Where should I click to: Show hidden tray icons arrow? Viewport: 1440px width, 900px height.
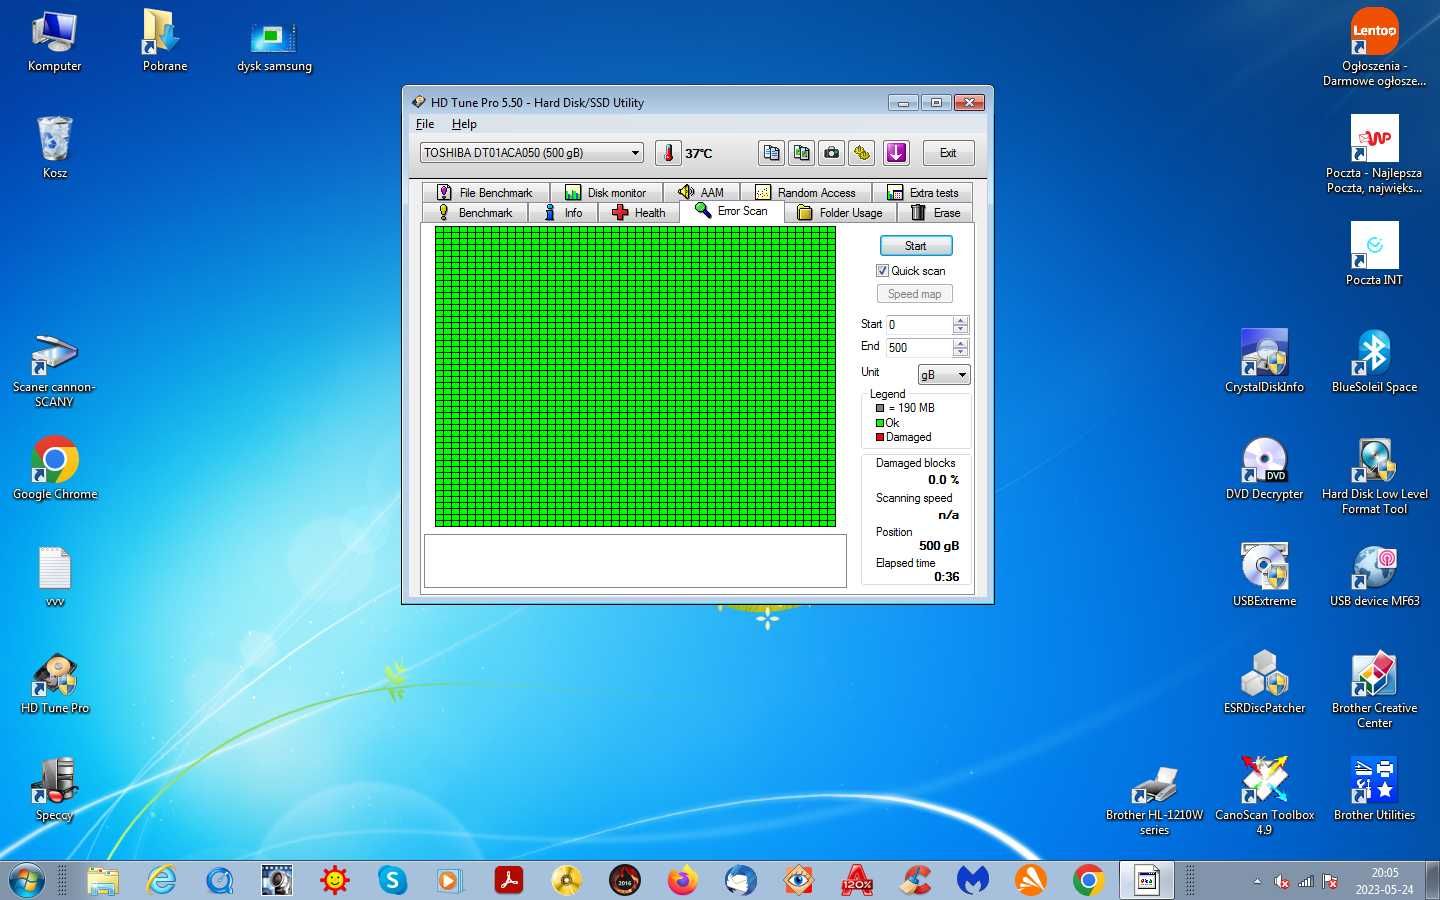tap(1257, 881)
